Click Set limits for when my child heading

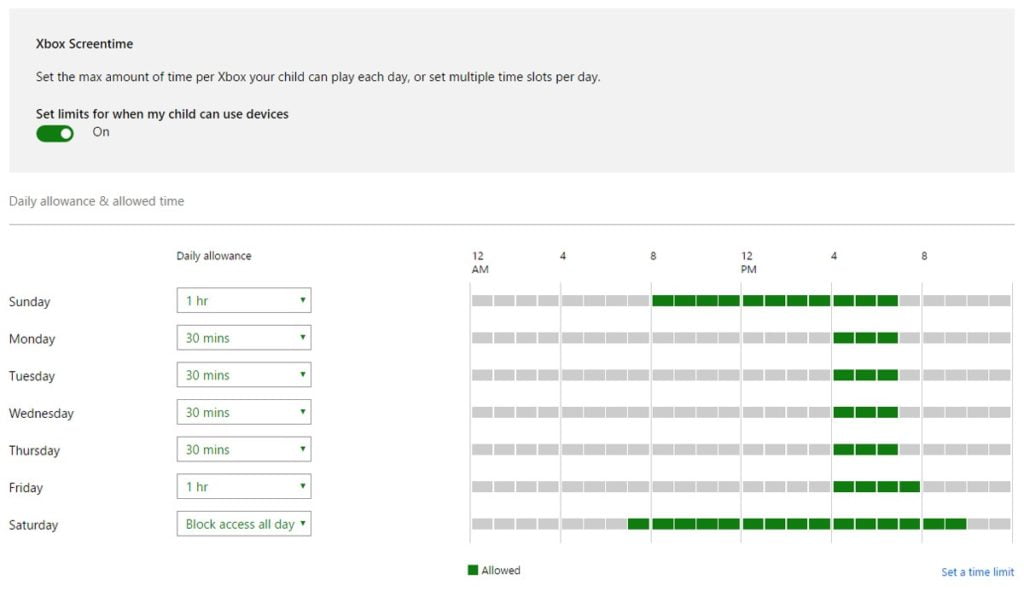(162, 114)
